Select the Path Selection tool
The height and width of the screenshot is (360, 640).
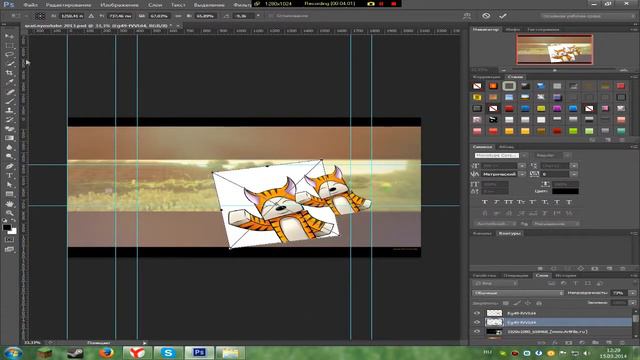[9, 184]
